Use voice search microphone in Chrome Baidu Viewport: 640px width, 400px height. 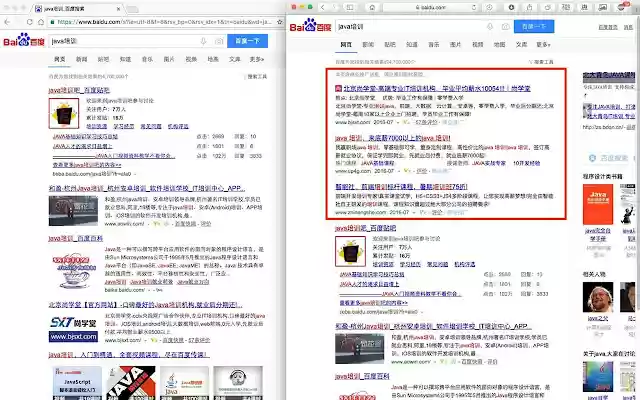(x=203, y=41)
